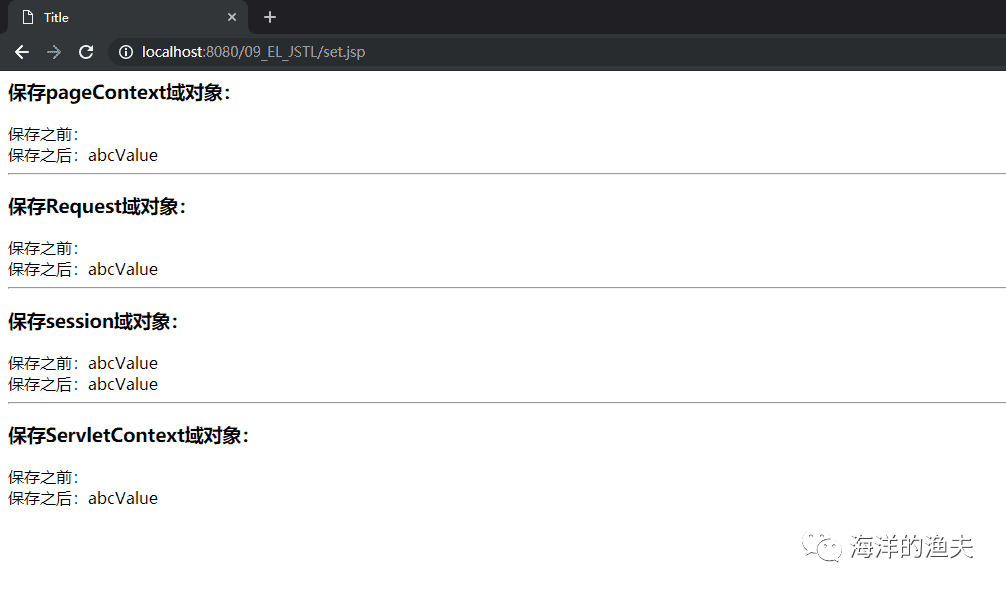Viewport: 1006px width, 591px height.
Task: Click the 保存session域对象 heading
Action: click(94, 321)
